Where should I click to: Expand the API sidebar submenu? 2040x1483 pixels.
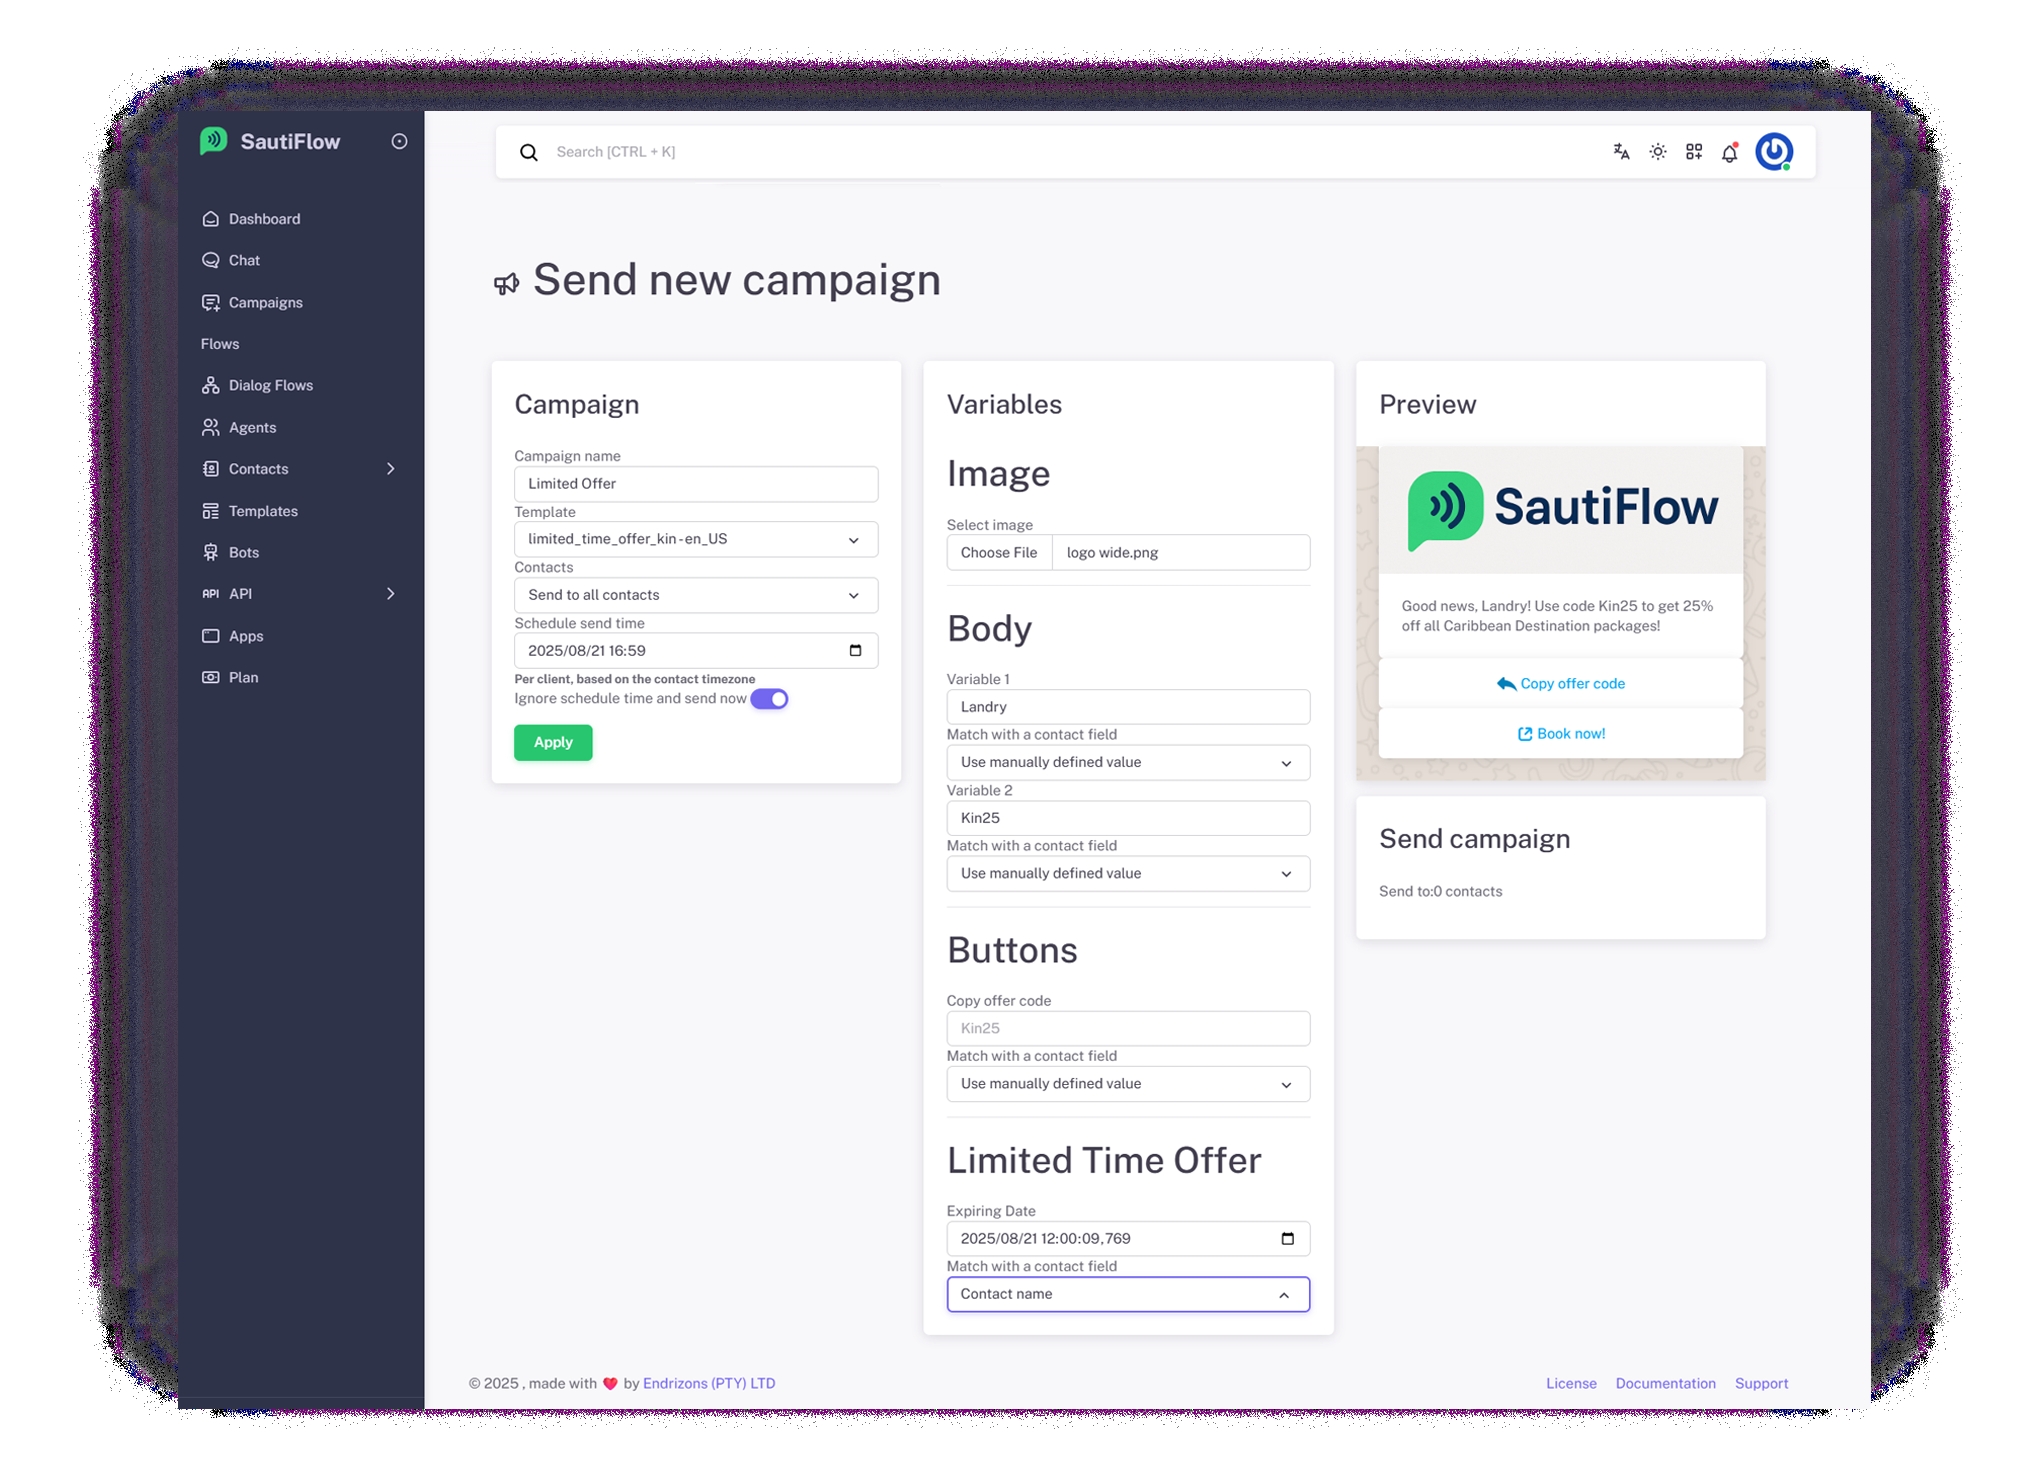390,594
